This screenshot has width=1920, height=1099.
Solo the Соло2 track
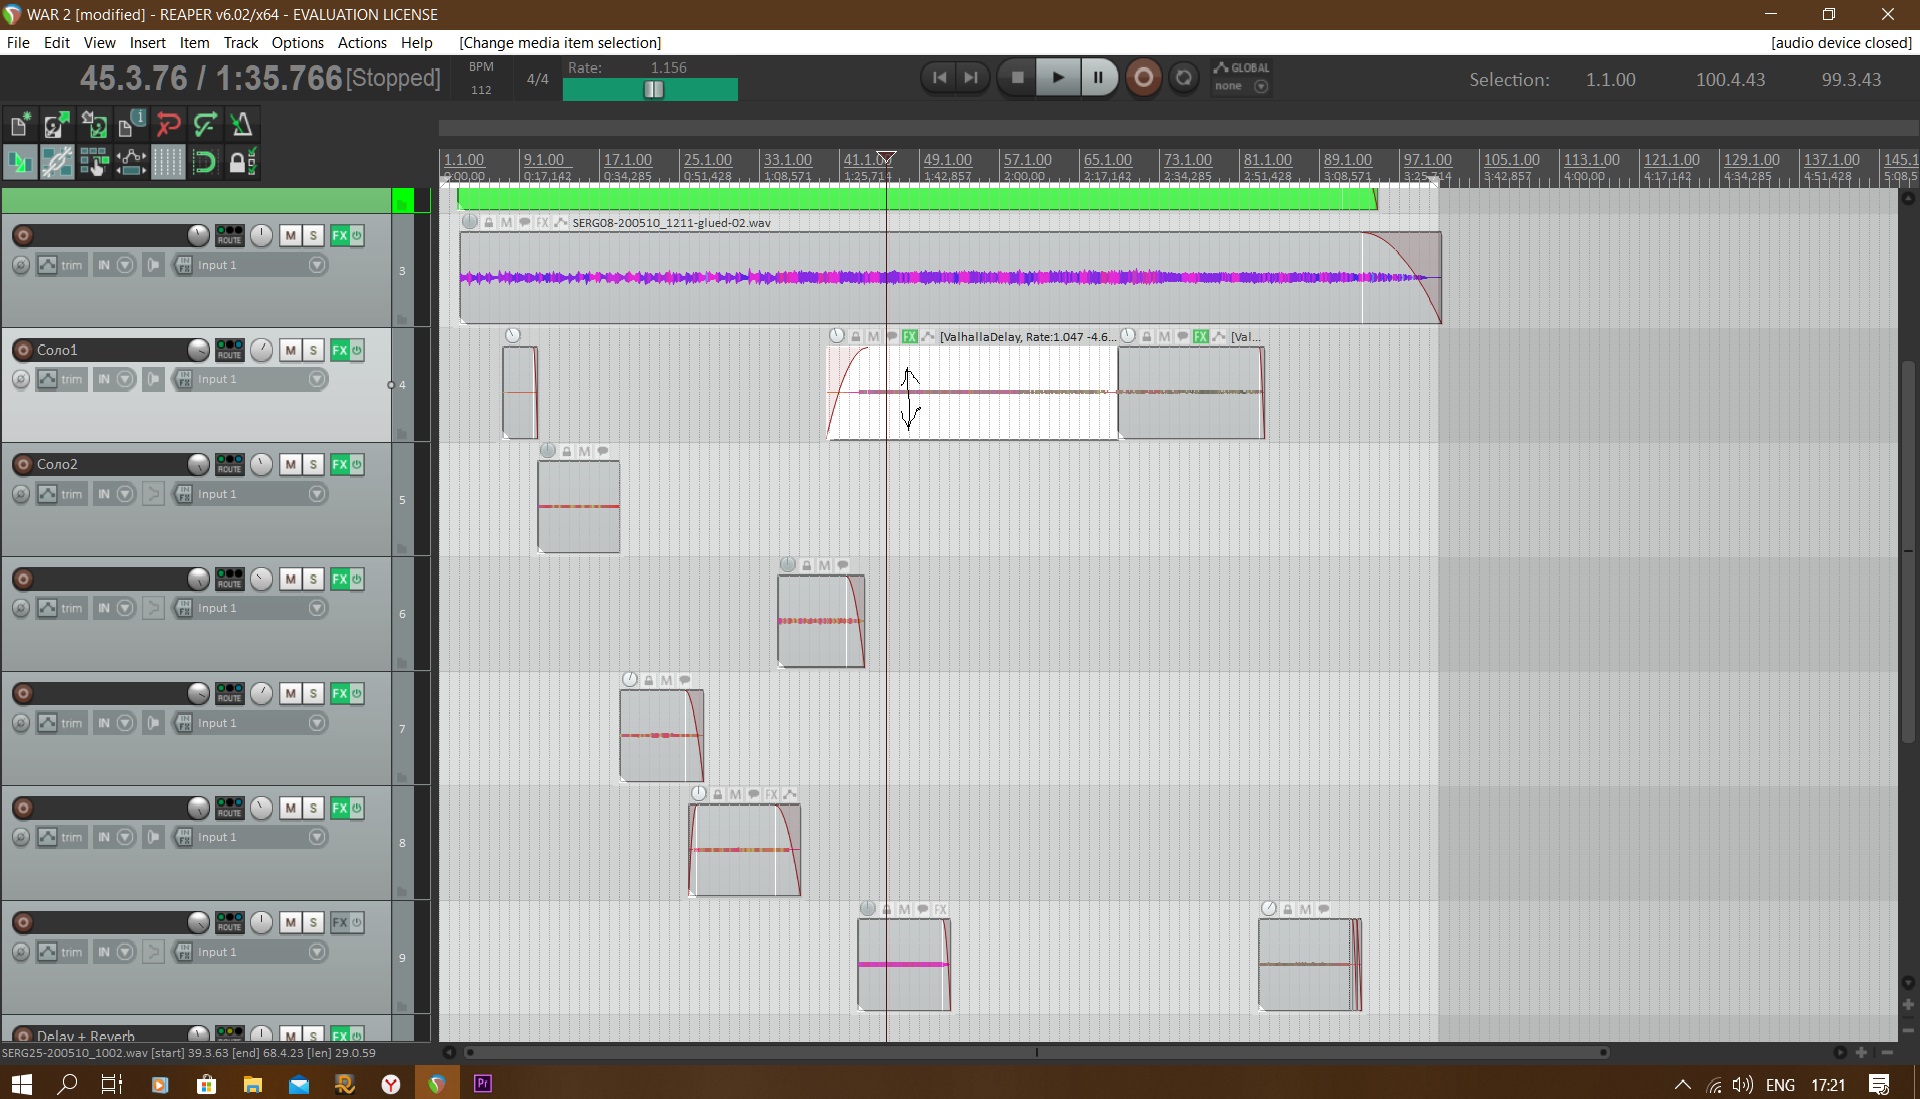pos(313,464)
